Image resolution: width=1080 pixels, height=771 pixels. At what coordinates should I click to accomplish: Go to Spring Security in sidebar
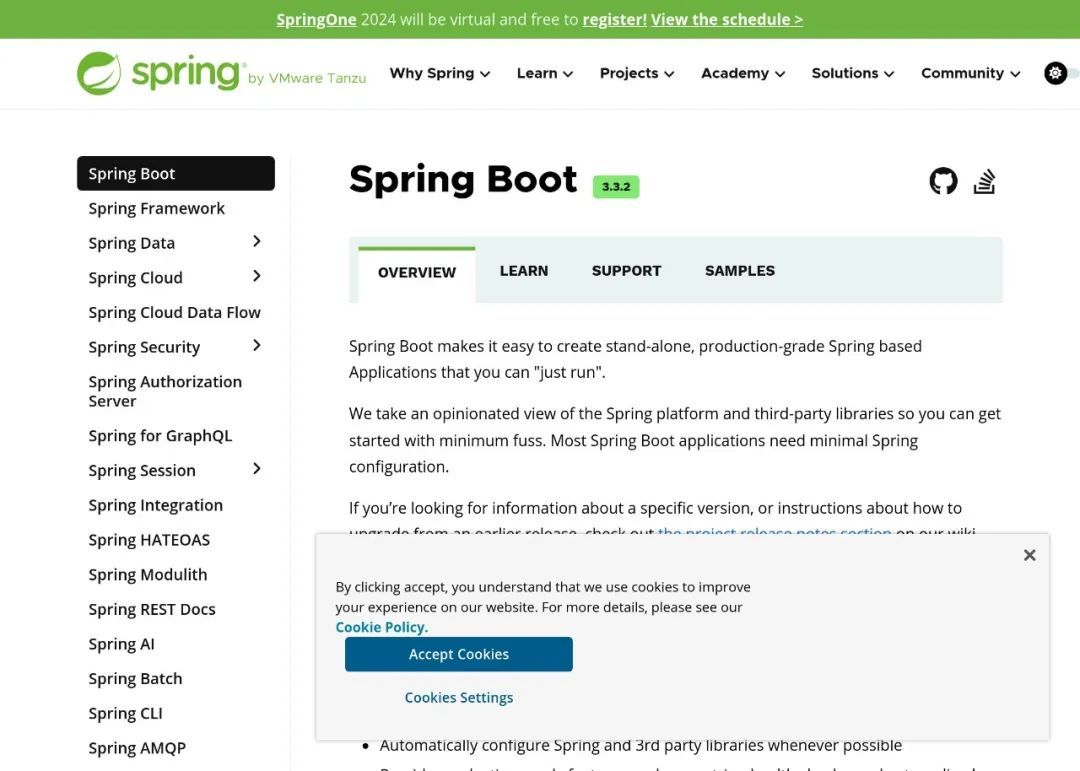click(144, 347)
